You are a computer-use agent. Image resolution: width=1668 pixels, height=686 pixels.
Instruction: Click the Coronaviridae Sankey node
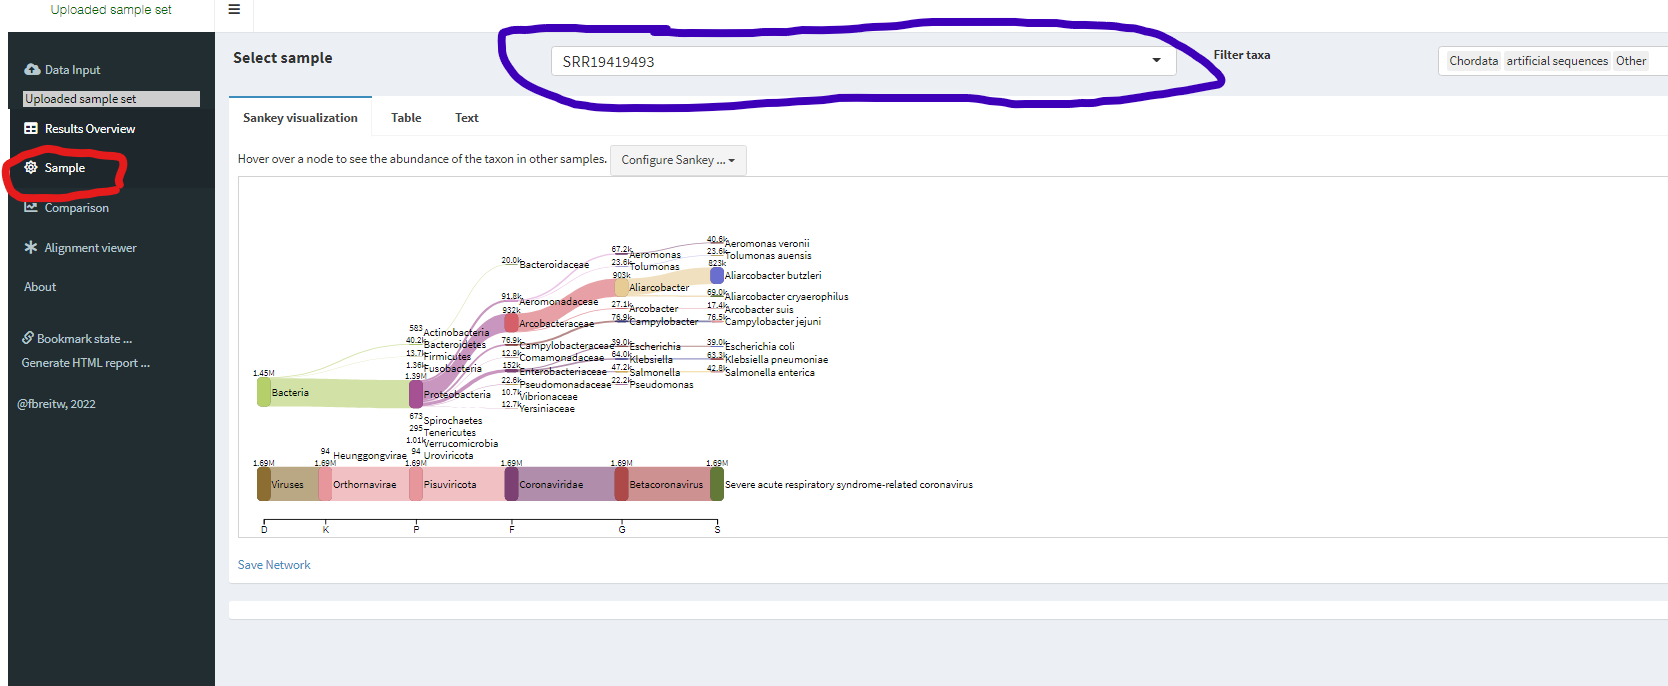(511, 484)
